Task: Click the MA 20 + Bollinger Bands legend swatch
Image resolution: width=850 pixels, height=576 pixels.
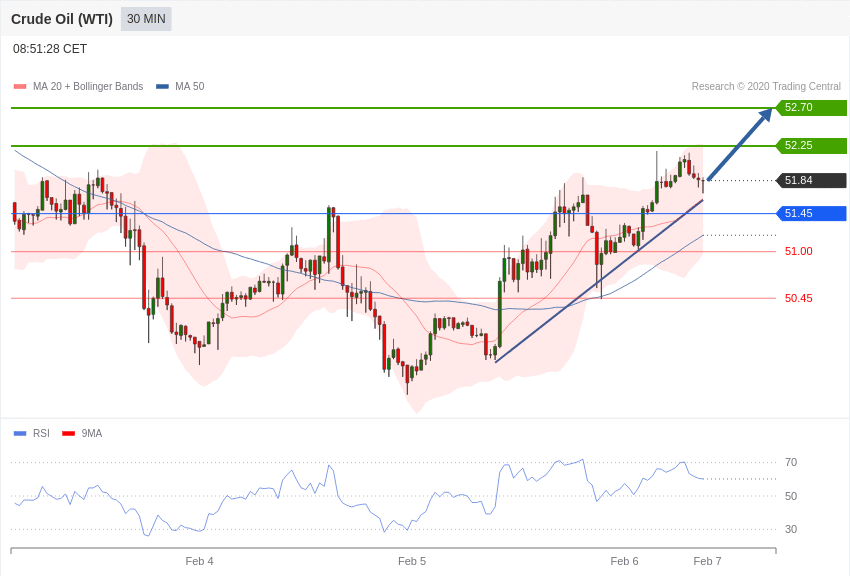Action: [x=20, y=87]
